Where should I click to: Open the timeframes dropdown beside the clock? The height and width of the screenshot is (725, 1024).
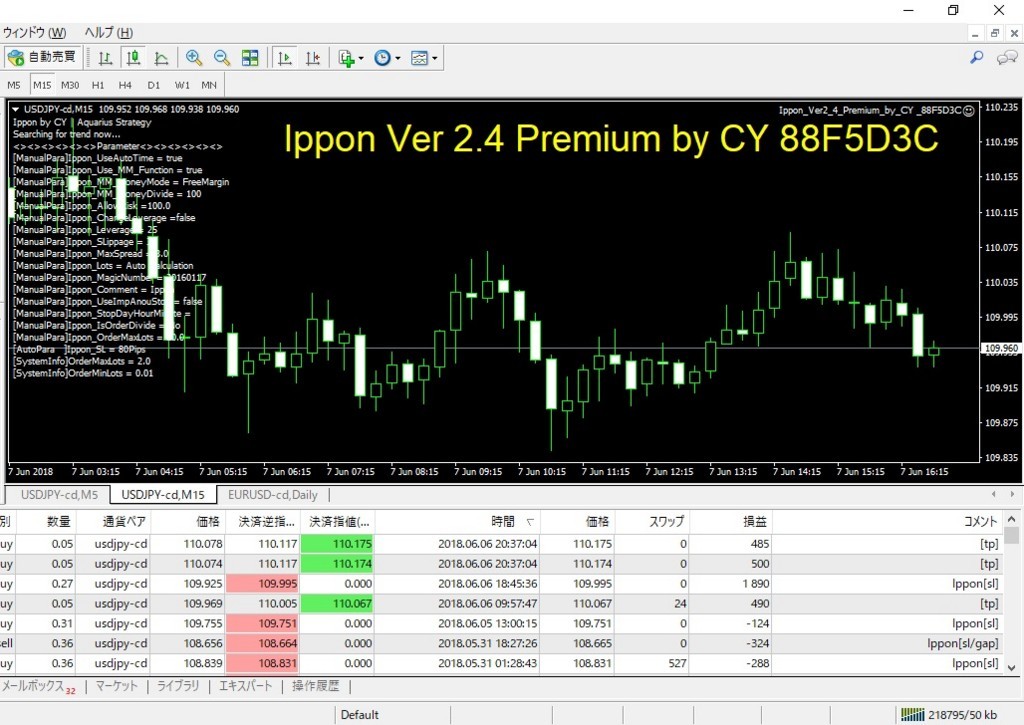click(399, 58)
